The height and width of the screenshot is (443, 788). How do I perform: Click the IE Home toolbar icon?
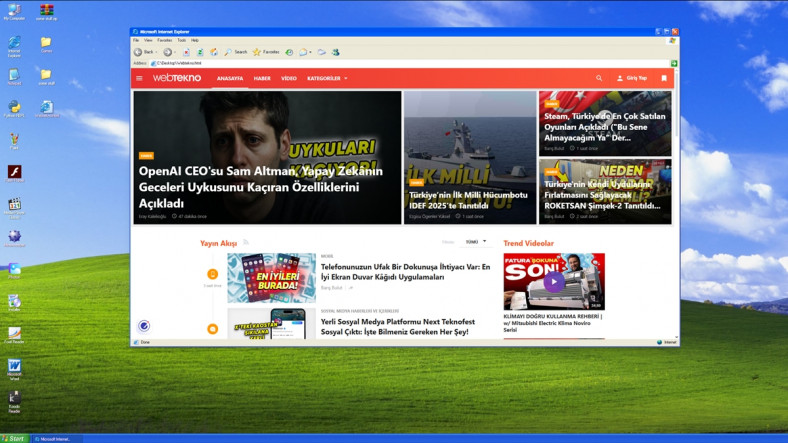pos(213,51)
